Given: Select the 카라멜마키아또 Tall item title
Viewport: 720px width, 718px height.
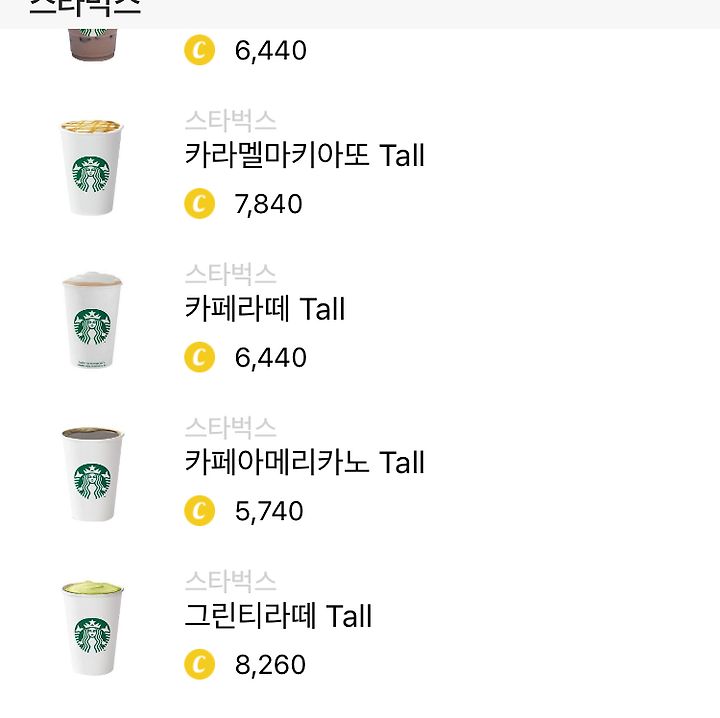Looking at the screenshot, I should pos(304,155).
